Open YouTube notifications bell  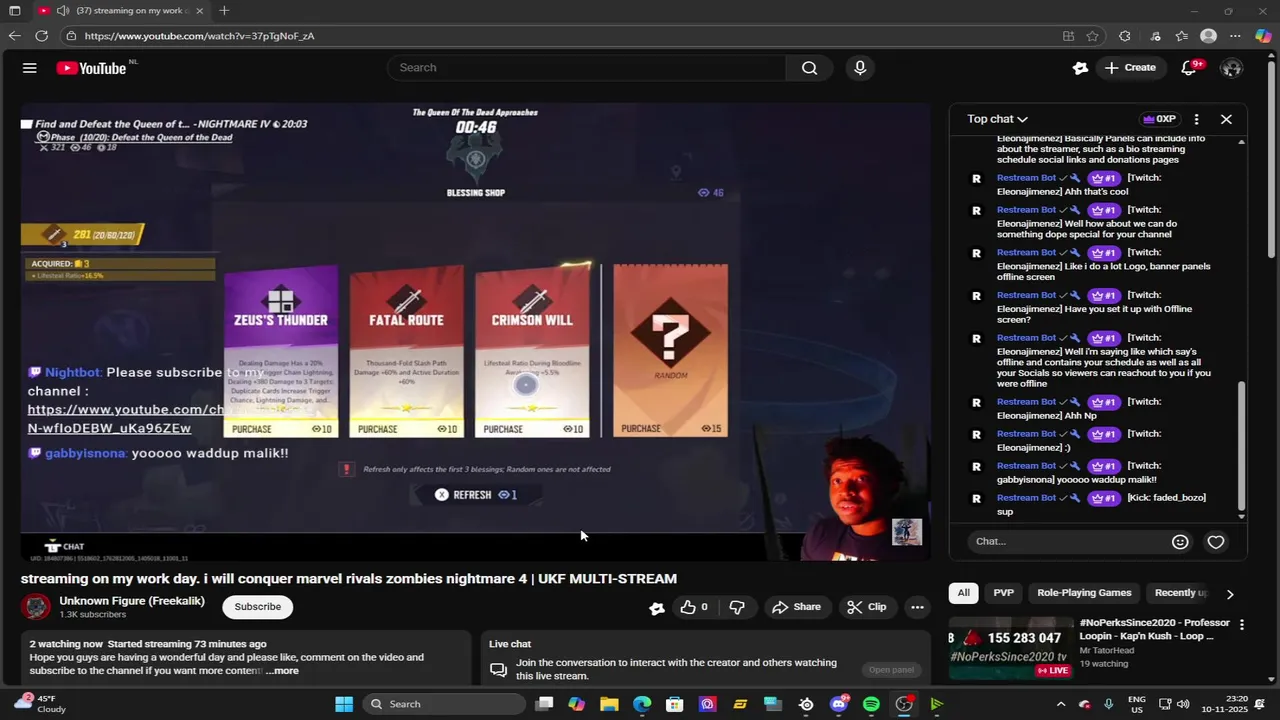click(1188, 68)
